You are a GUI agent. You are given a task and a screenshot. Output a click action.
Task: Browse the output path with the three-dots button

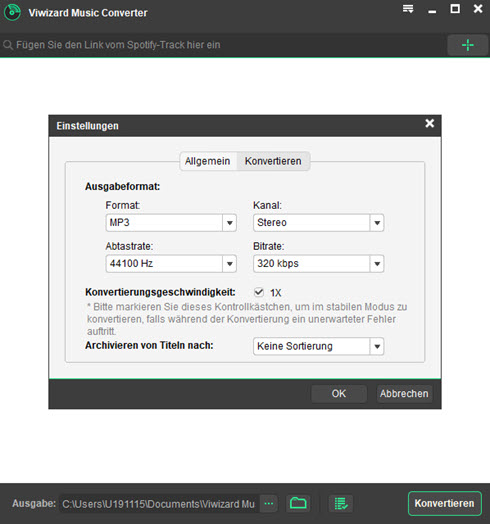pyautogui.click(x=269, y=503)
